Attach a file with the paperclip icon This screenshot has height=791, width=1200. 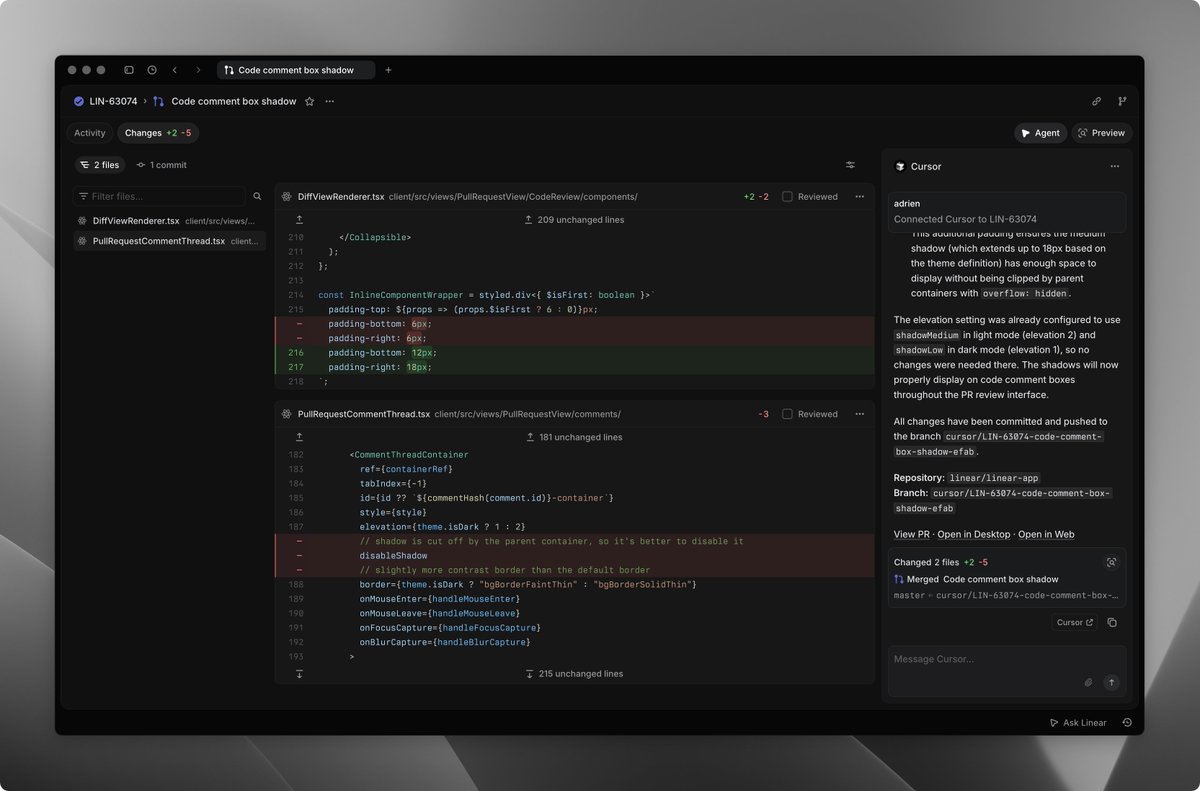1089,682
